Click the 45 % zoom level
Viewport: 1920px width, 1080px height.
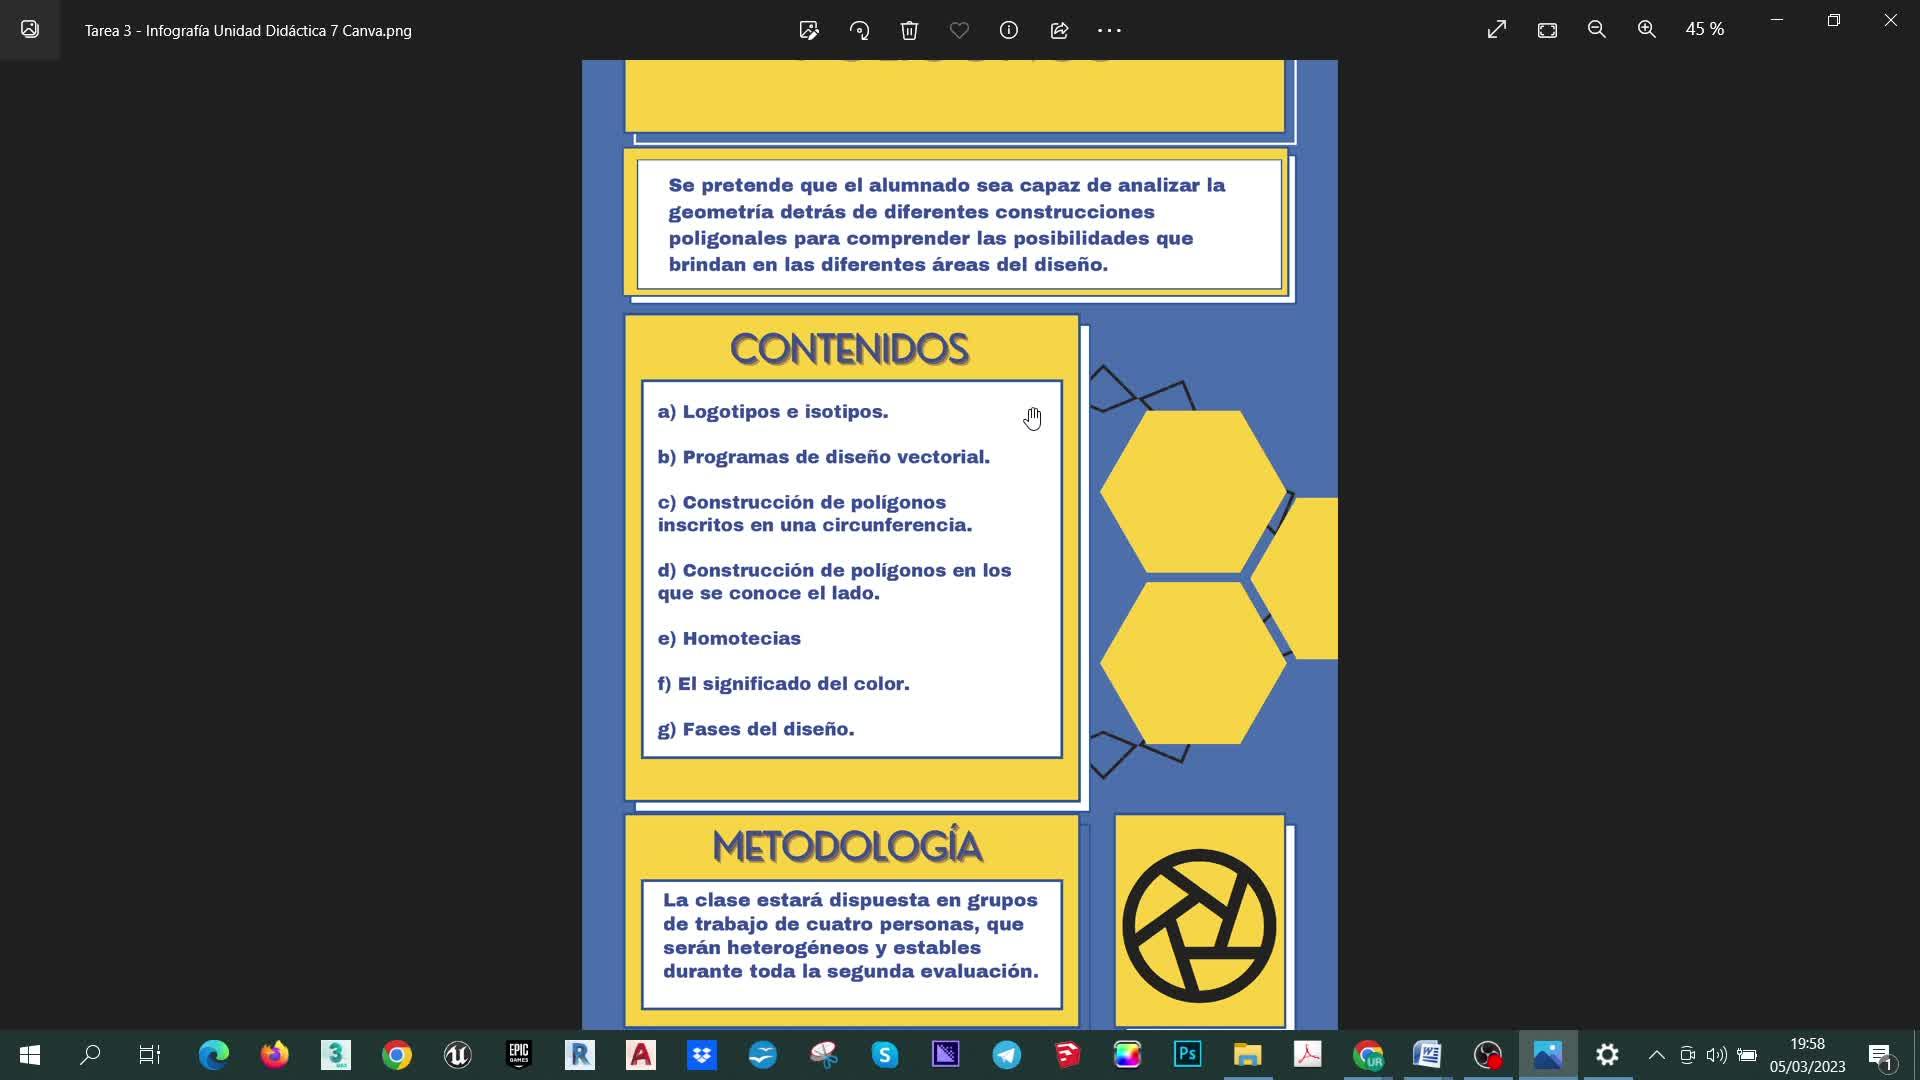pyautogui.click(x=1704, y=30)
